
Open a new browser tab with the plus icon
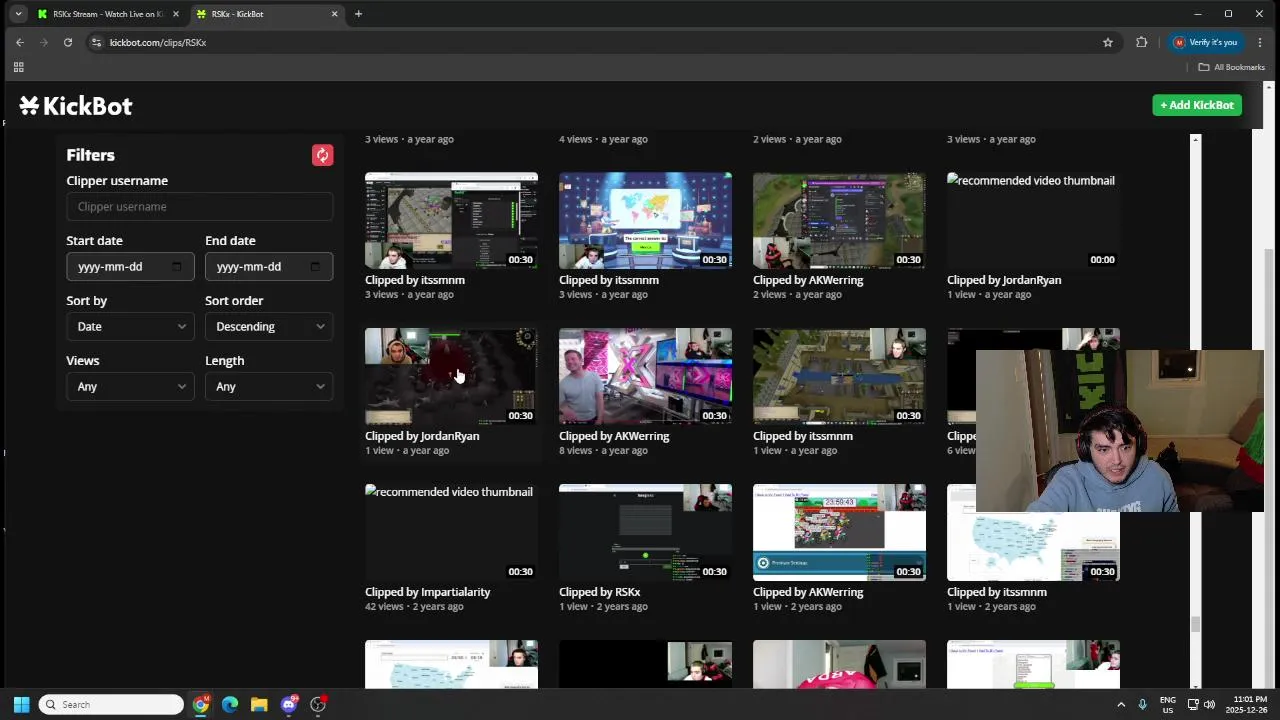click(358, 14)
